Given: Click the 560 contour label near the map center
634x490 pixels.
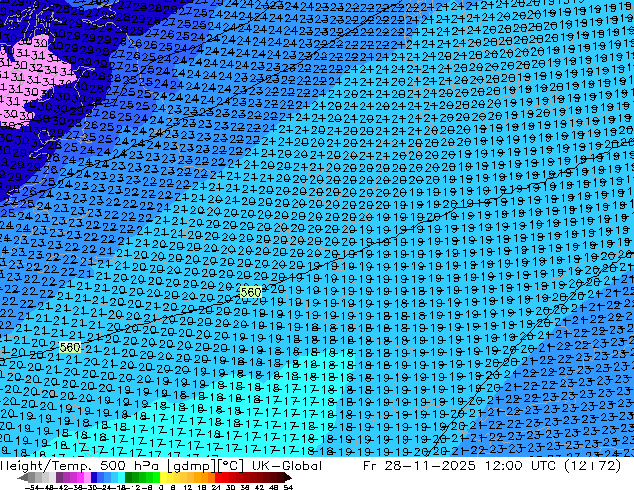Looking at the screenshot, I should 251,292.
